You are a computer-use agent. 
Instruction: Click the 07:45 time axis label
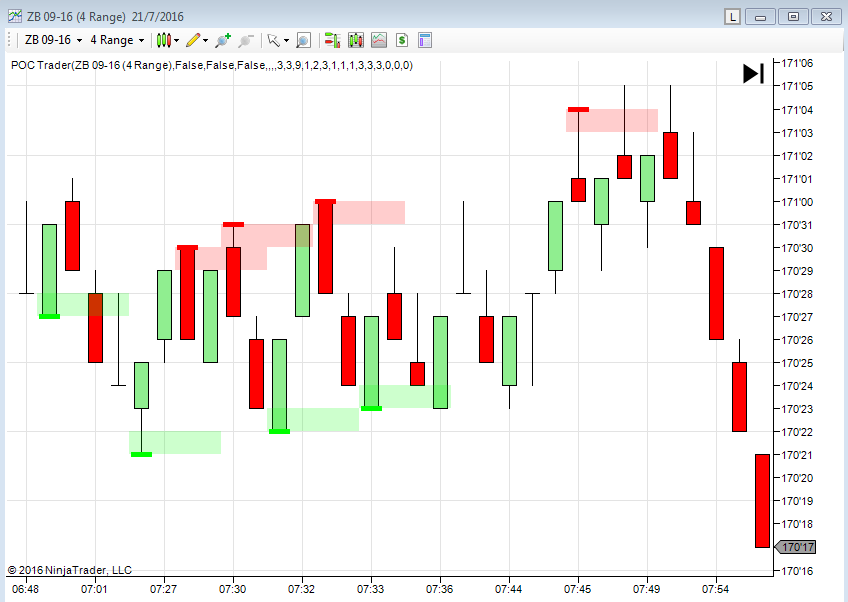click(578, 588)
